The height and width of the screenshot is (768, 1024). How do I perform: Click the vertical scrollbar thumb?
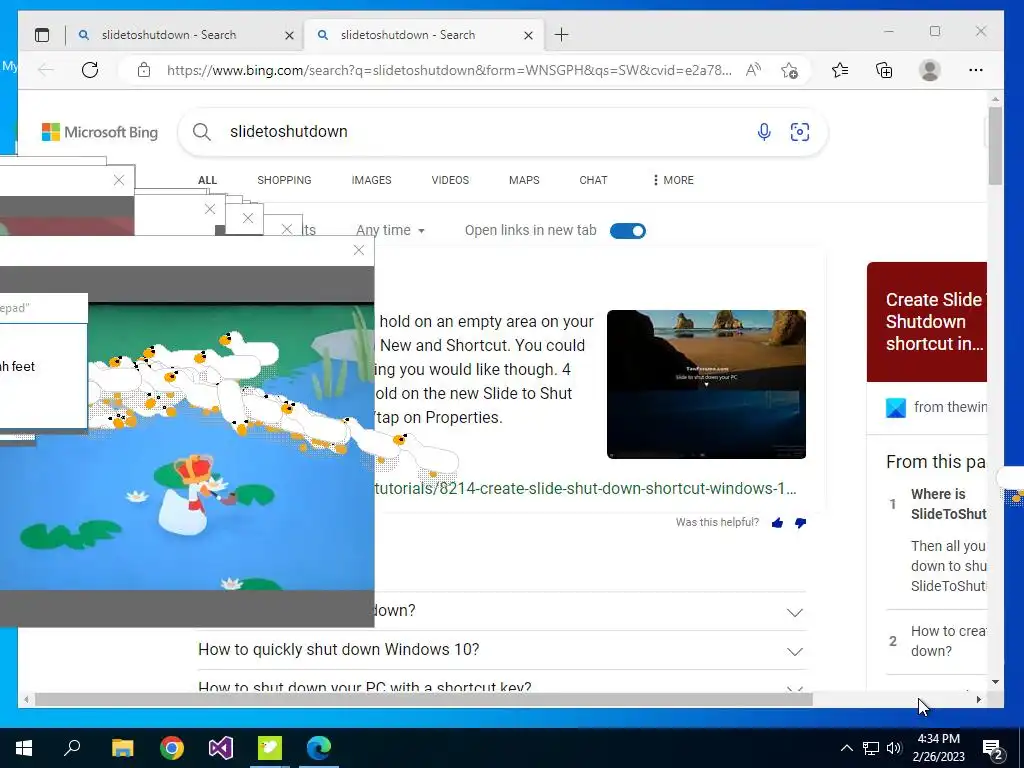click(x=995, y=146)
